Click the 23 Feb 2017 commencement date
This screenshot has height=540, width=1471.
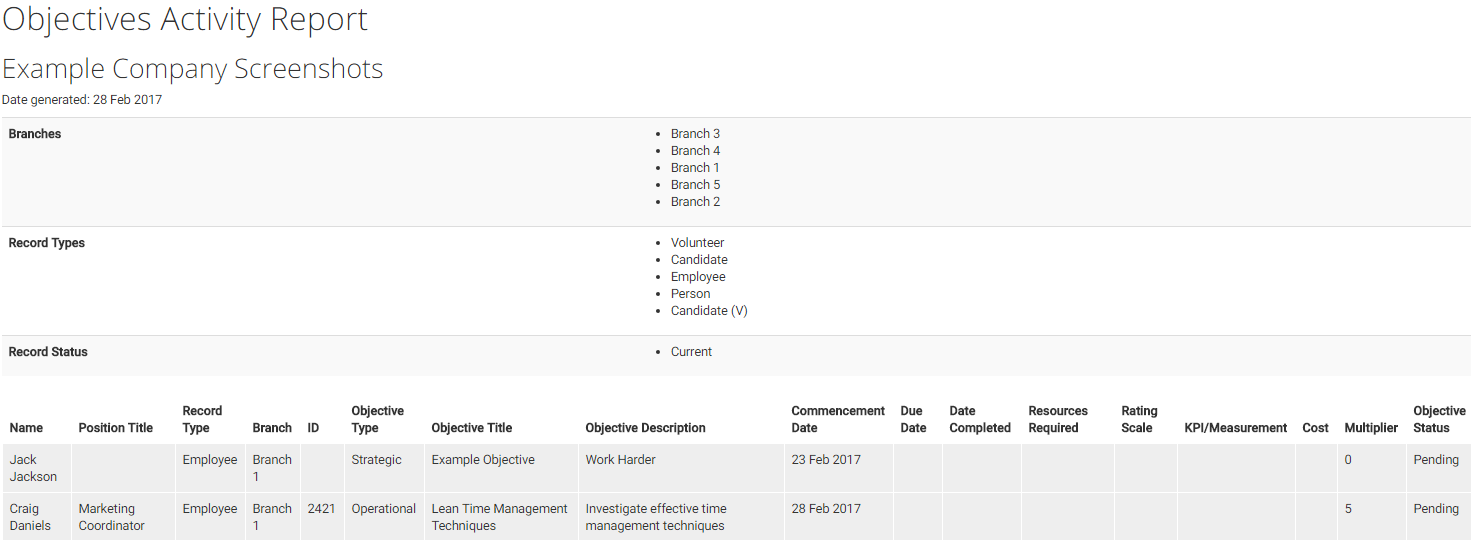[x=826, y=460]
